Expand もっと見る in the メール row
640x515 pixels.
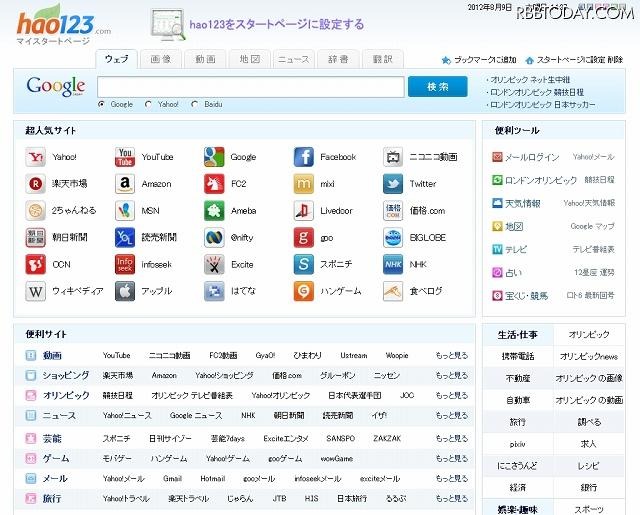click(451, 479)
